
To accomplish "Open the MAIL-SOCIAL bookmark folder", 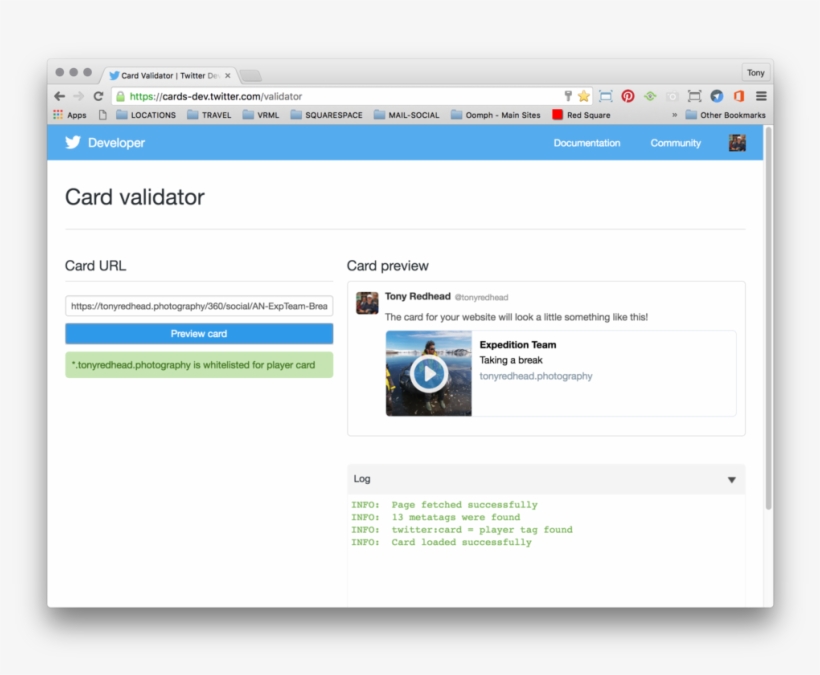I will click(406, 115).
